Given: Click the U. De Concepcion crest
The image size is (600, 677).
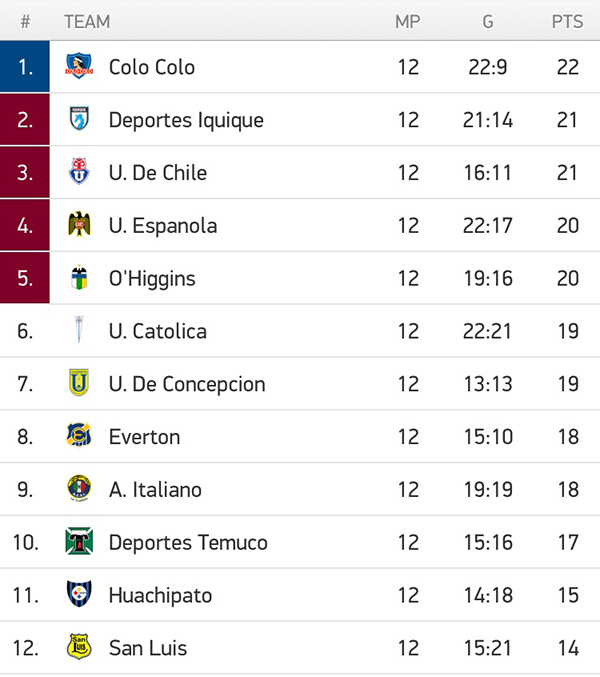Looking at the screenshot, I should [79, 383].
